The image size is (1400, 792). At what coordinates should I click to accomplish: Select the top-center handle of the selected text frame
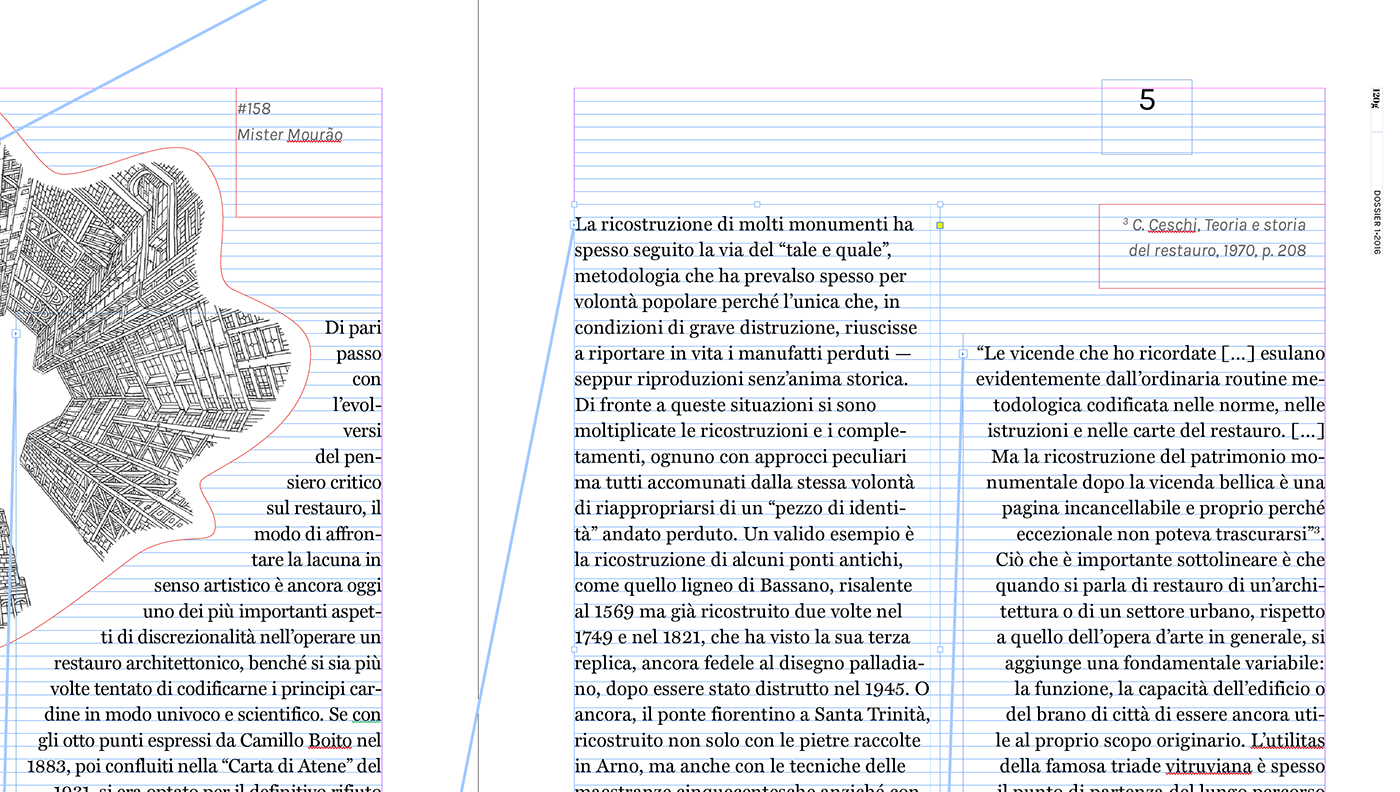(x=757, y=204)
